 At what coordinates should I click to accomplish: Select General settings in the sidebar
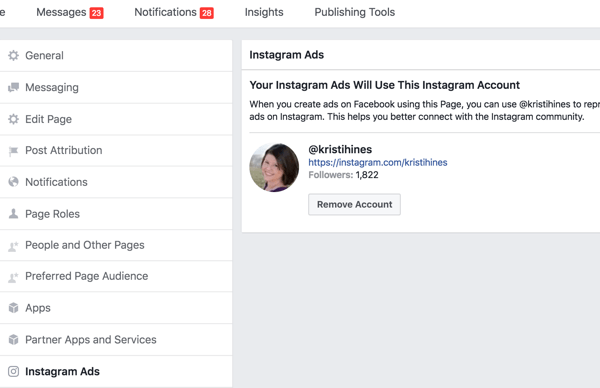pyautogui.click(x=116, y=55)
